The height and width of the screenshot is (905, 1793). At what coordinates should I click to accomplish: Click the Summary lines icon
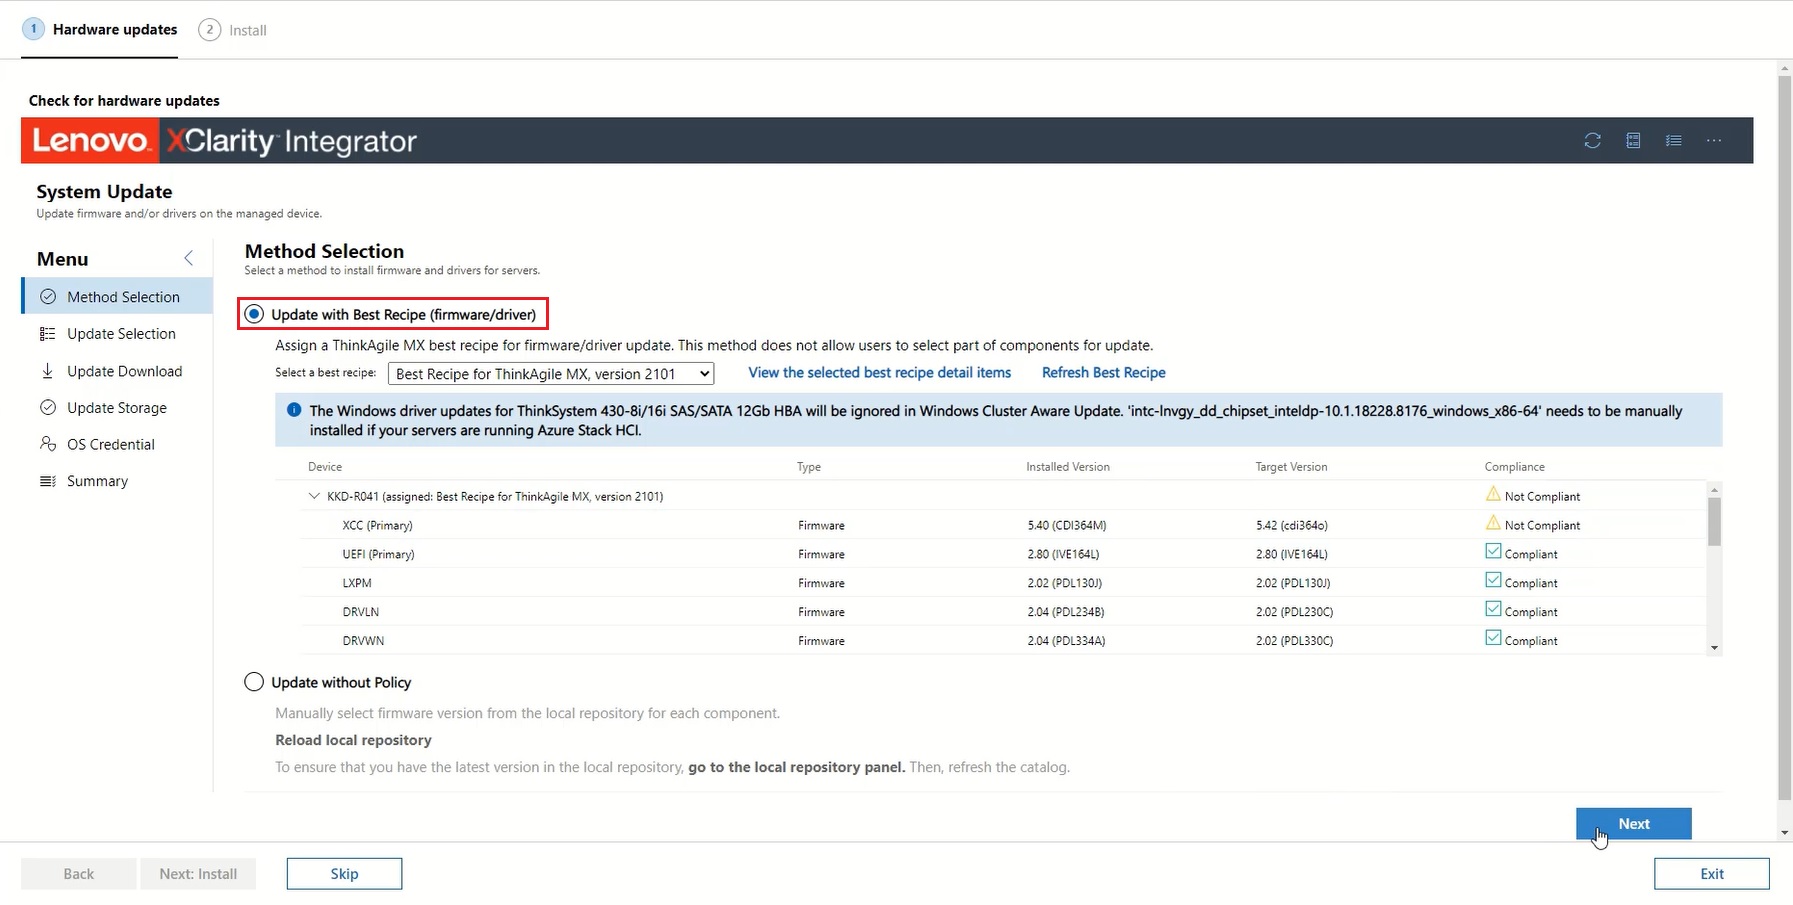click(47, 481)
